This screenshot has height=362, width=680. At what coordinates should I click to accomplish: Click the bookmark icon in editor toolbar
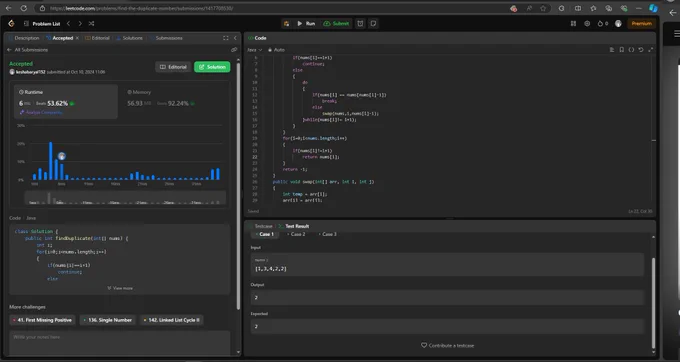tap(621, 50)
